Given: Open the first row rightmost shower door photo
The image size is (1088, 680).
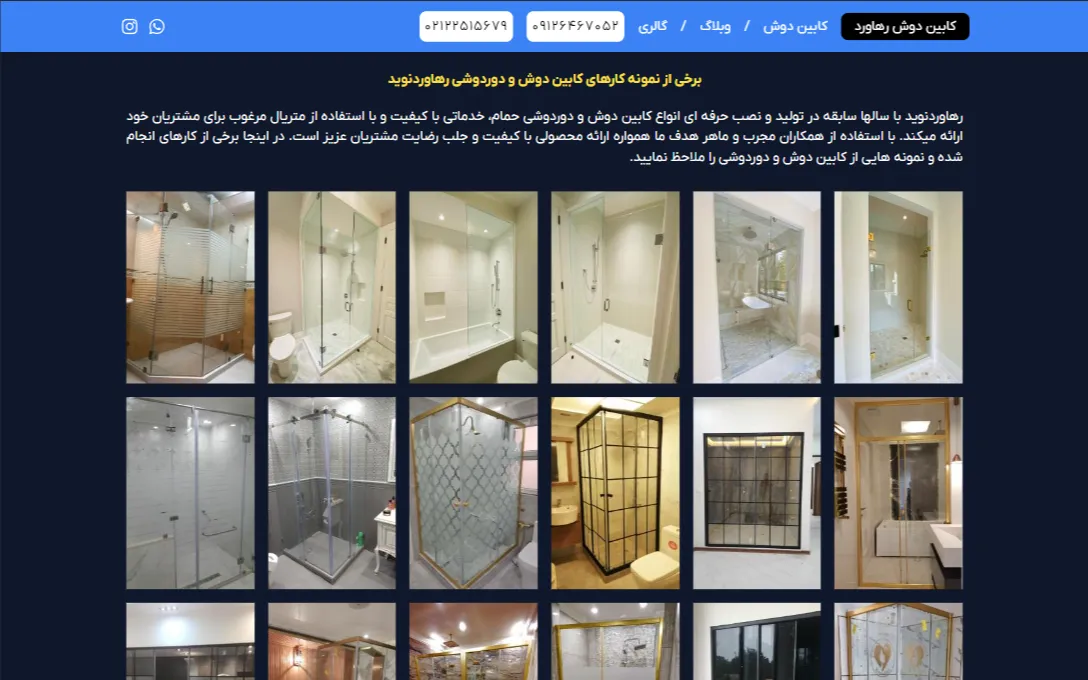Looking at the screenshot, I should click(x=898, y=287).
